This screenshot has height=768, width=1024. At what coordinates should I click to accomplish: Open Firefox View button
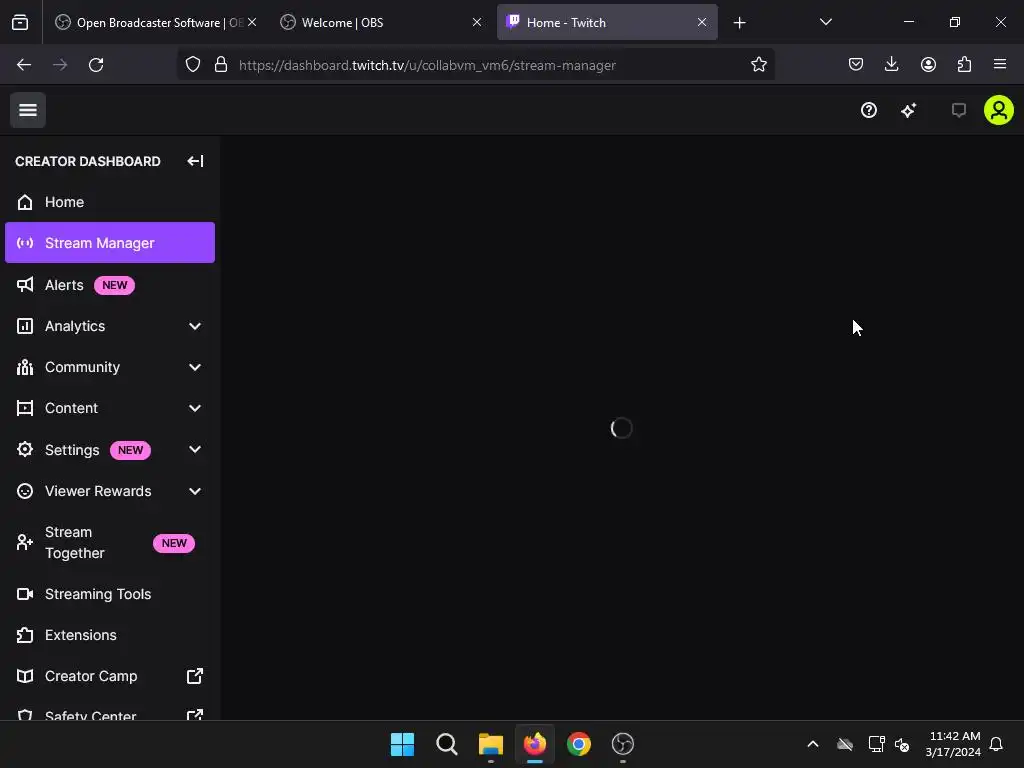[x=20, y=22]
